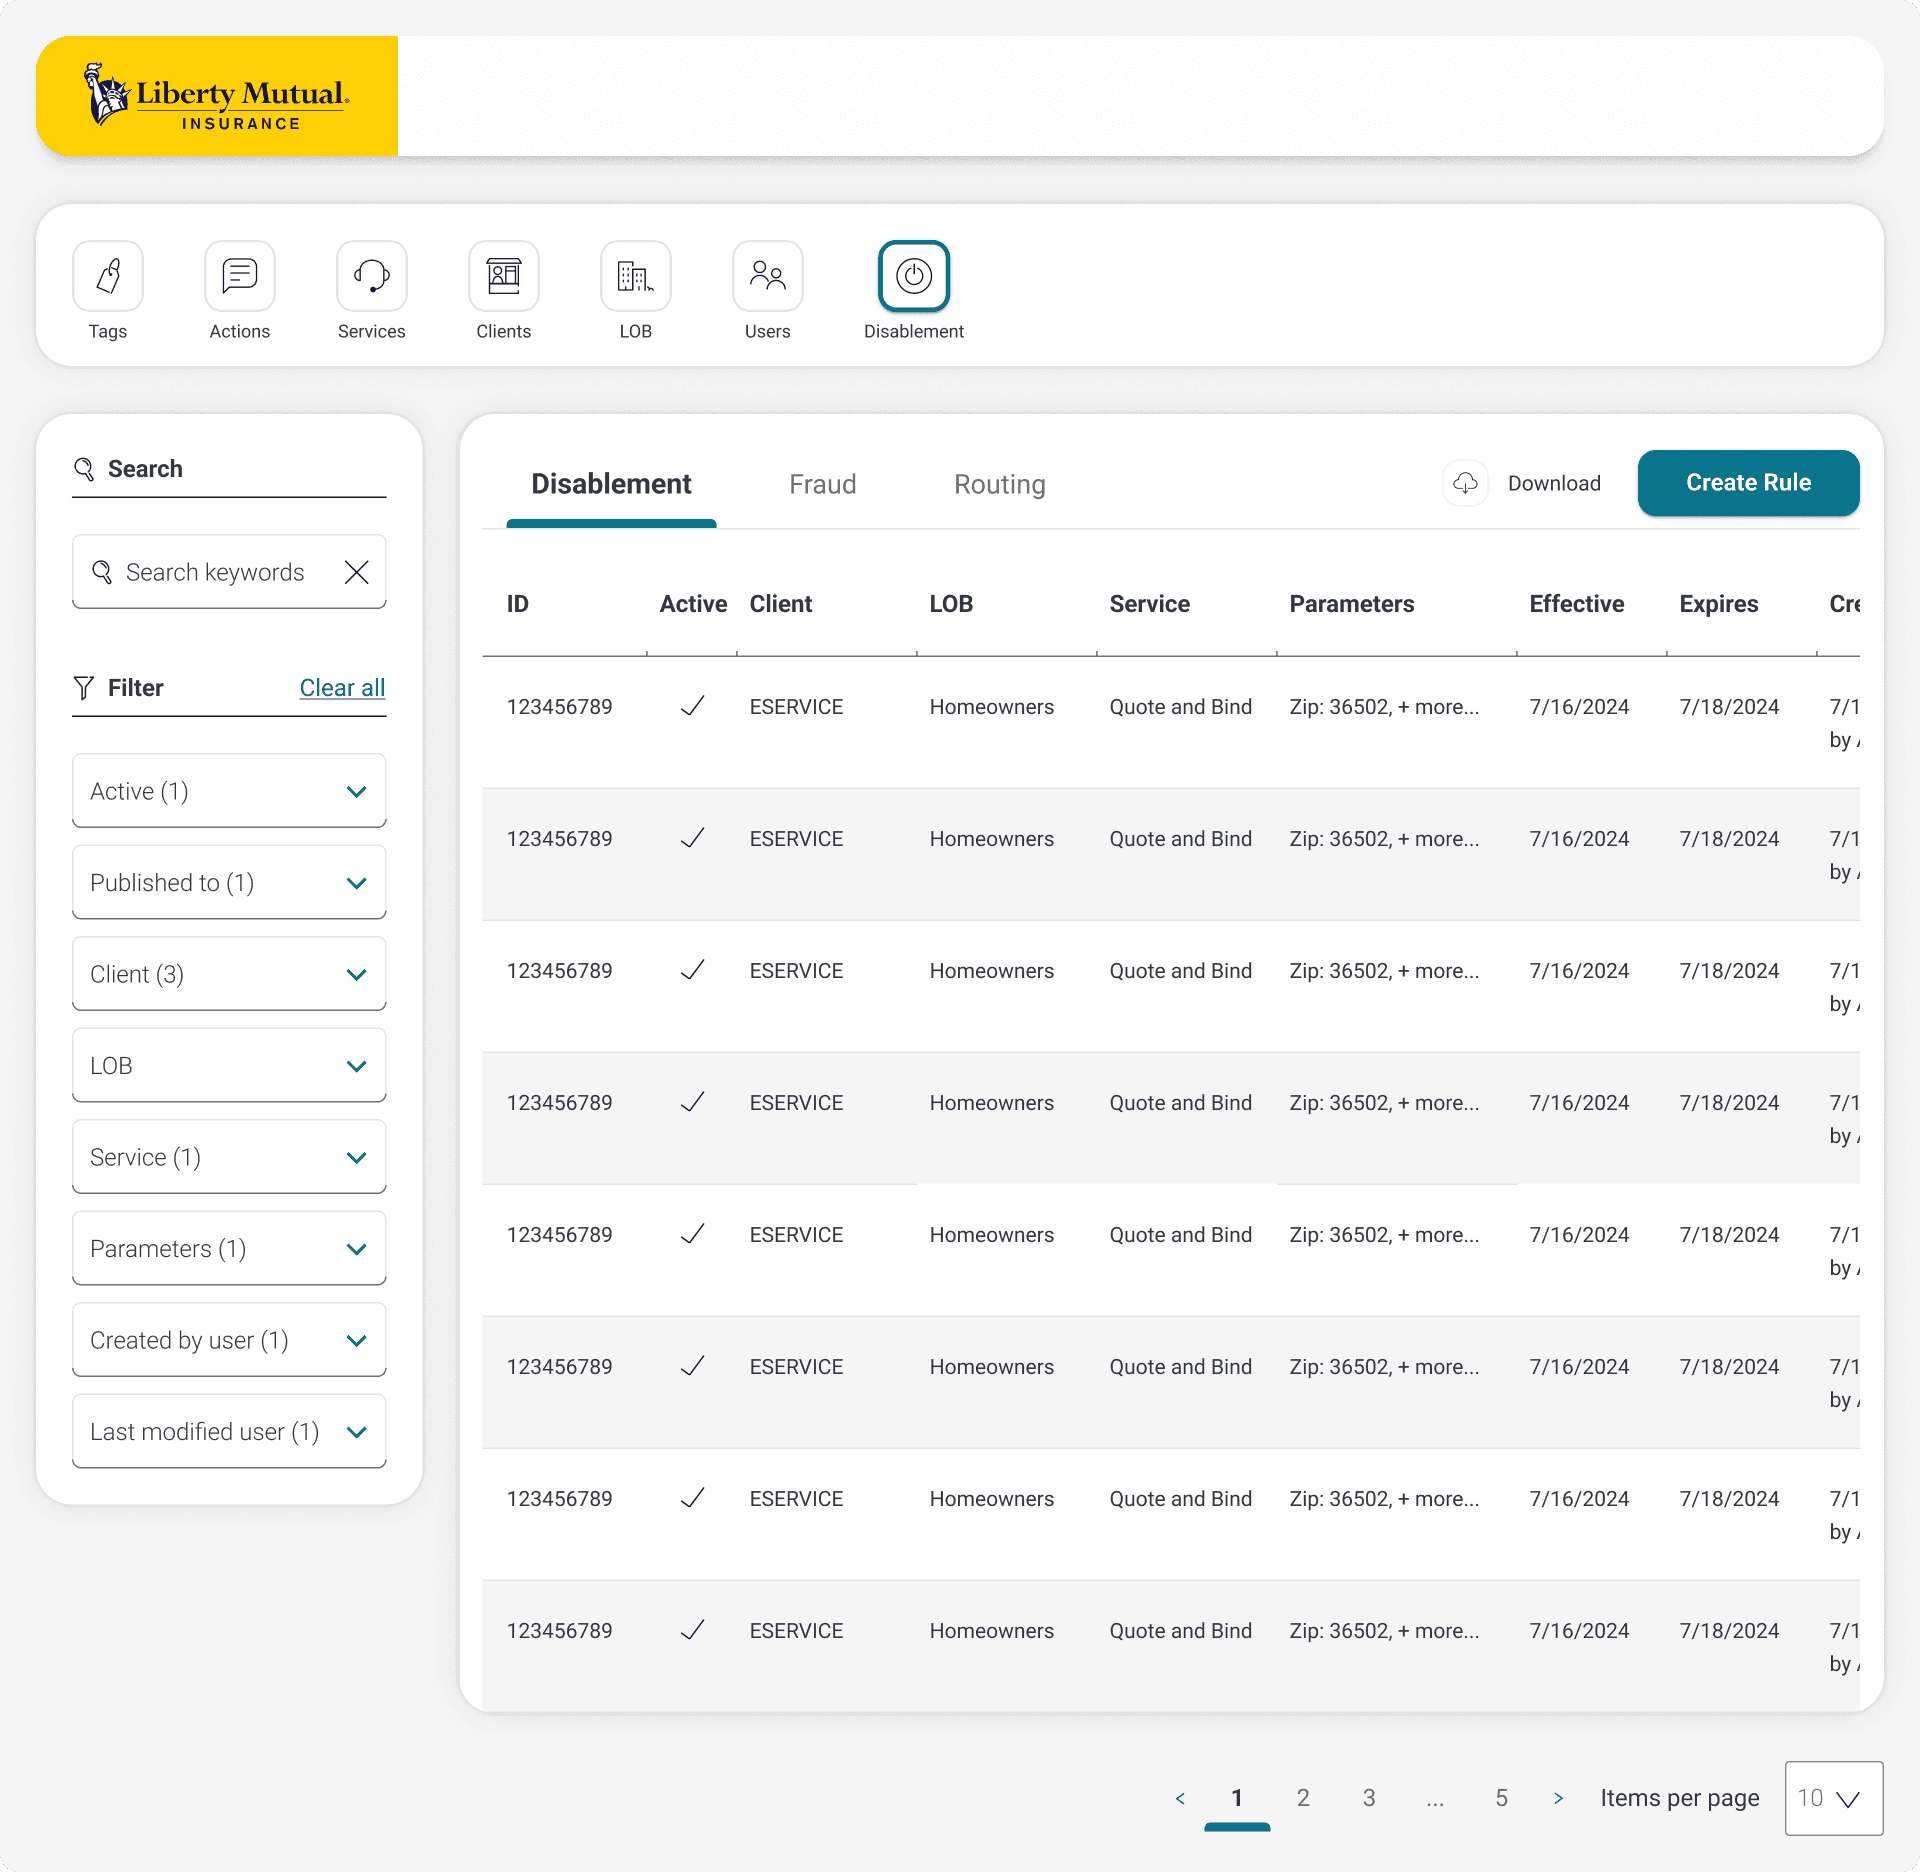Open the Clients section icon
The height and width of the screenshot is (1872, 1920).
coord(504,276)
